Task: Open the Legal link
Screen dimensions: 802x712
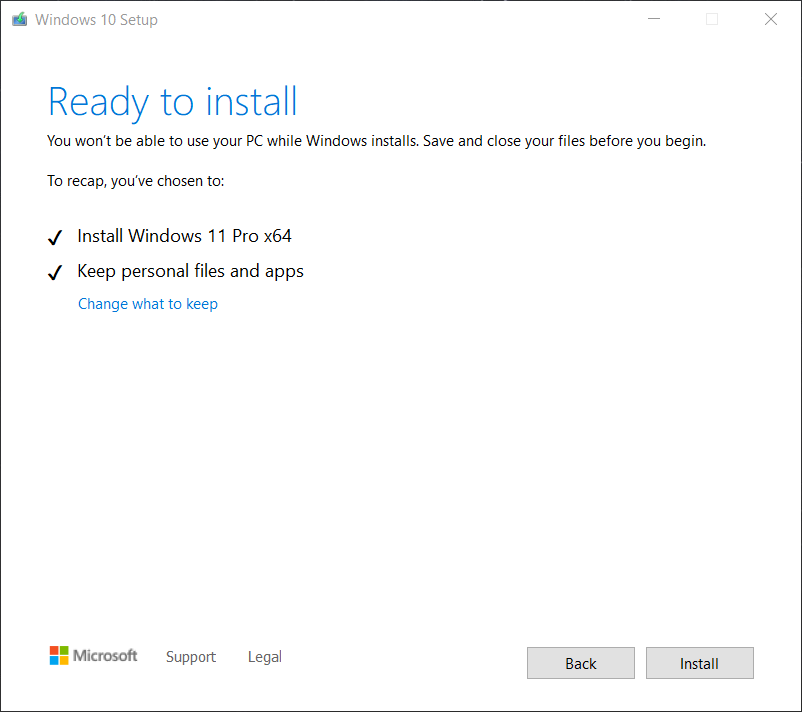Action: click(x=264, y=656)
